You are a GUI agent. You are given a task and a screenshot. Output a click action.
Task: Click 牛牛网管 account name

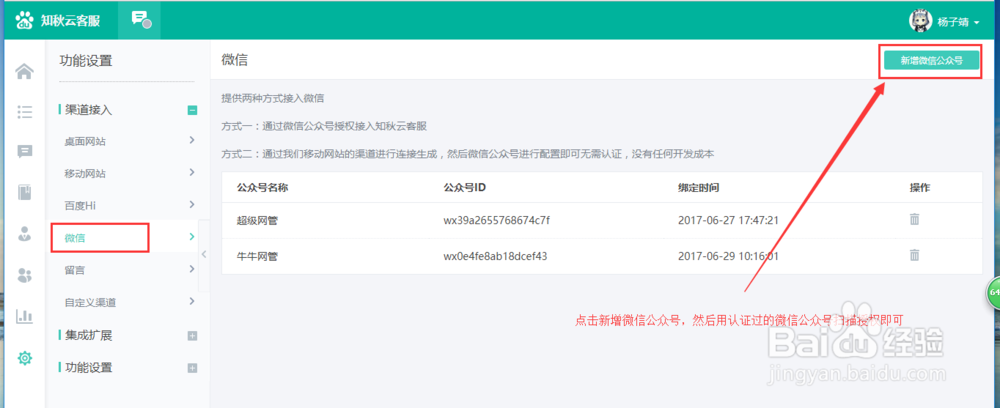258,256
